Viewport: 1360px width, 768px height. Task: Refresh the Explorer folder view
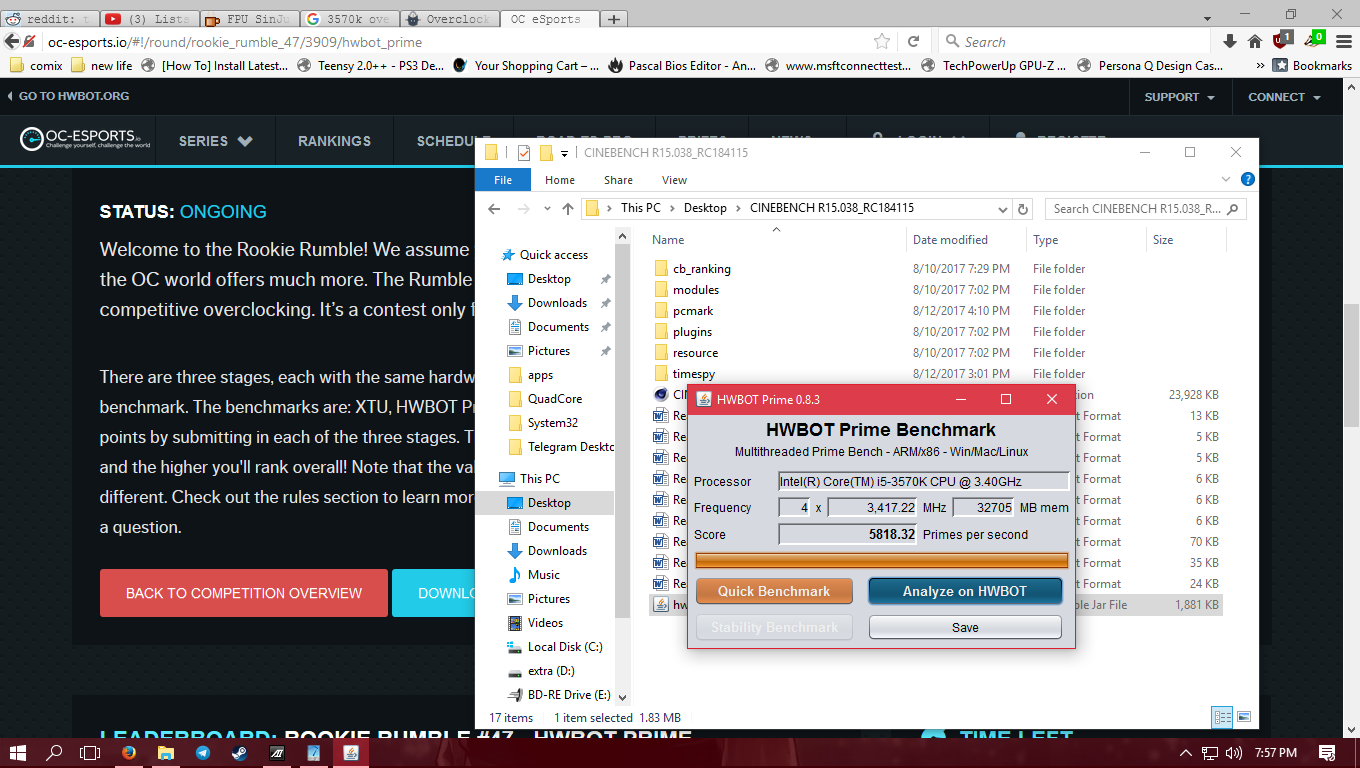(x=1022, y=209)
